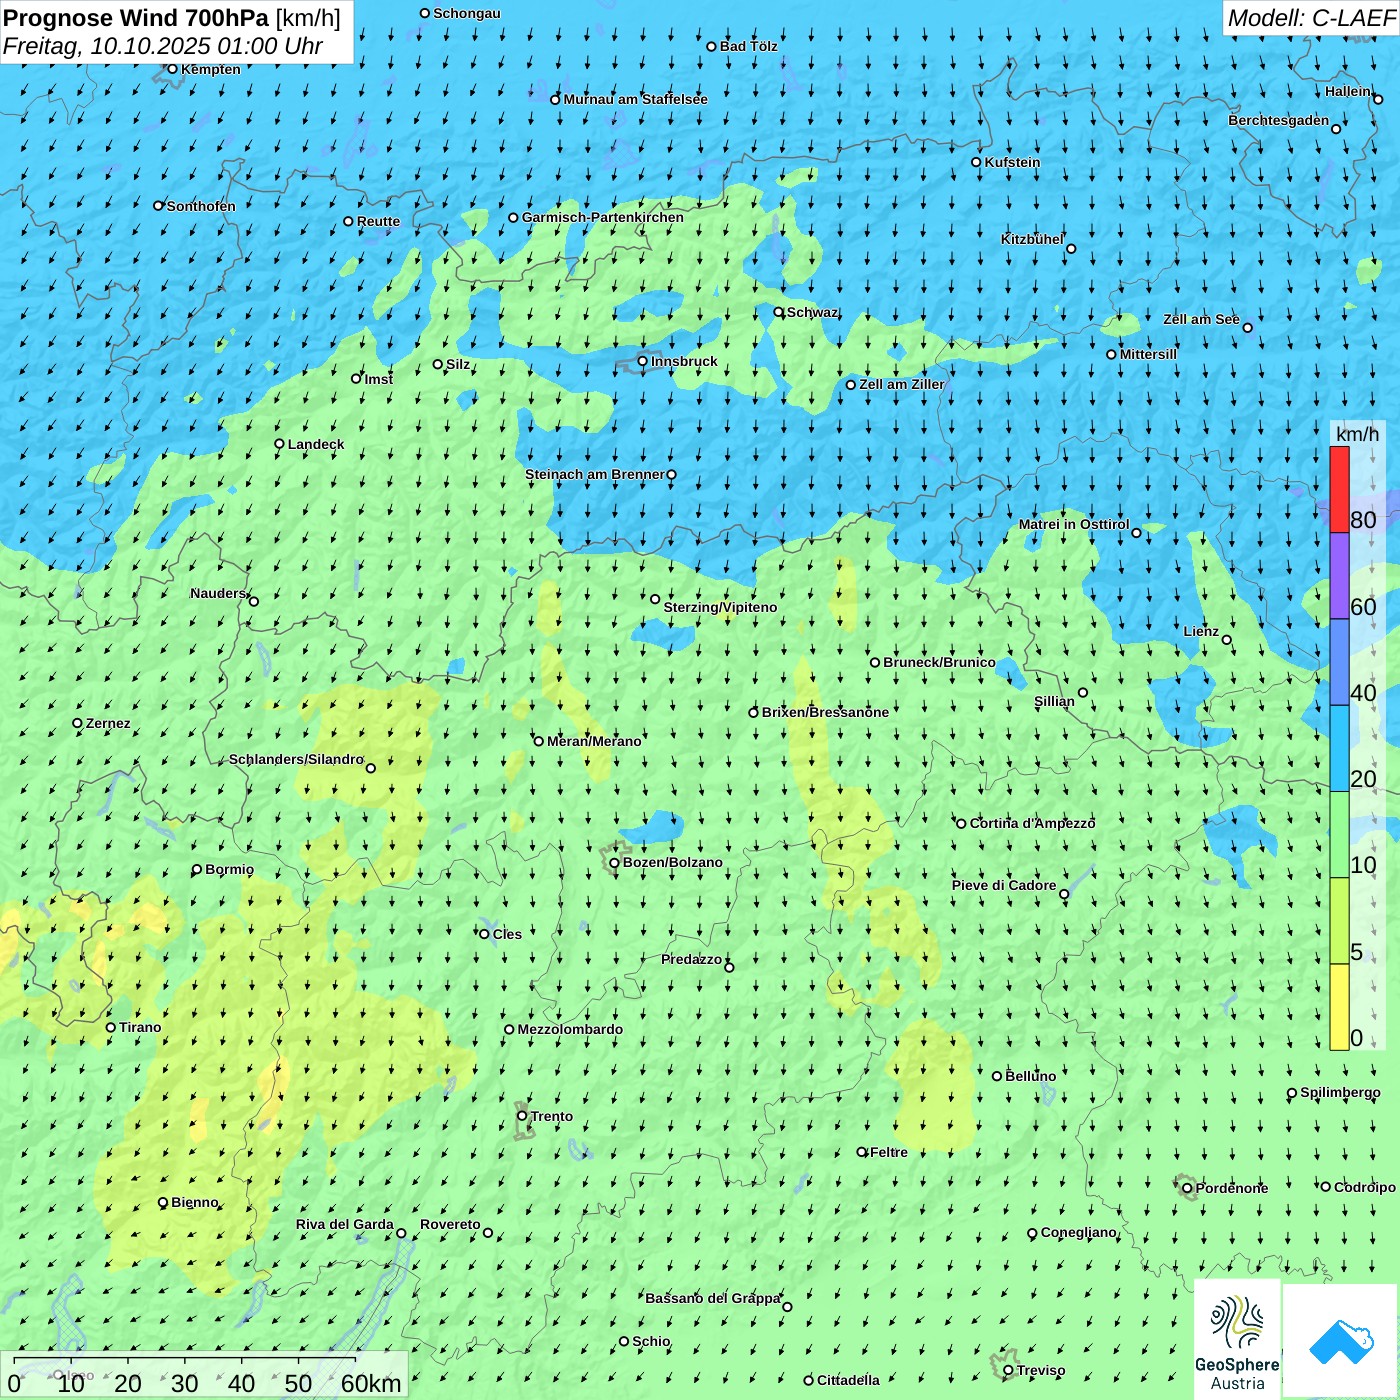Viewport: 1400px width, 1400px height.
Task: Click the Schlanders/Silandro label
Action: pos(296,759)
